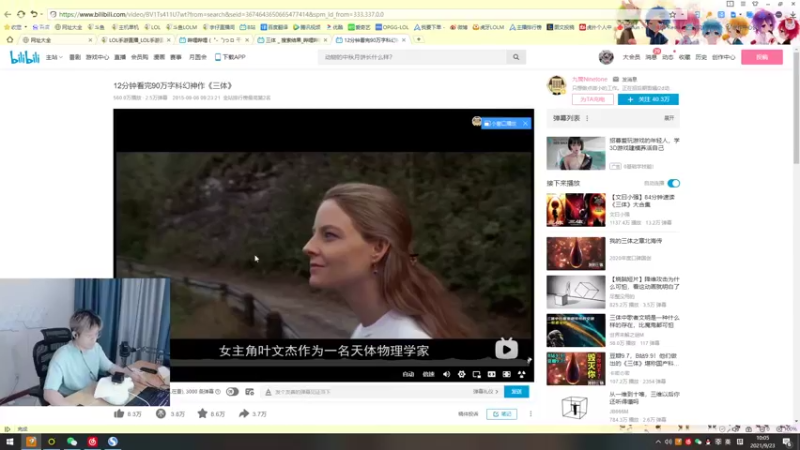Viewport: 800px width, 450px height.
Task: Click the browser home icon
Action: click(10, 39)
